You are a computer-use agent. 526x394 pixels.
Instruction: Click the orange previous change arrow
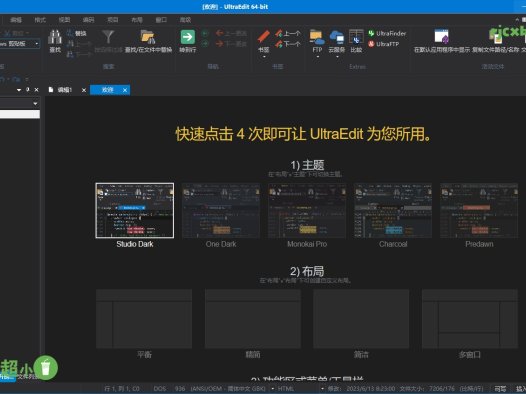coord(220,33)
